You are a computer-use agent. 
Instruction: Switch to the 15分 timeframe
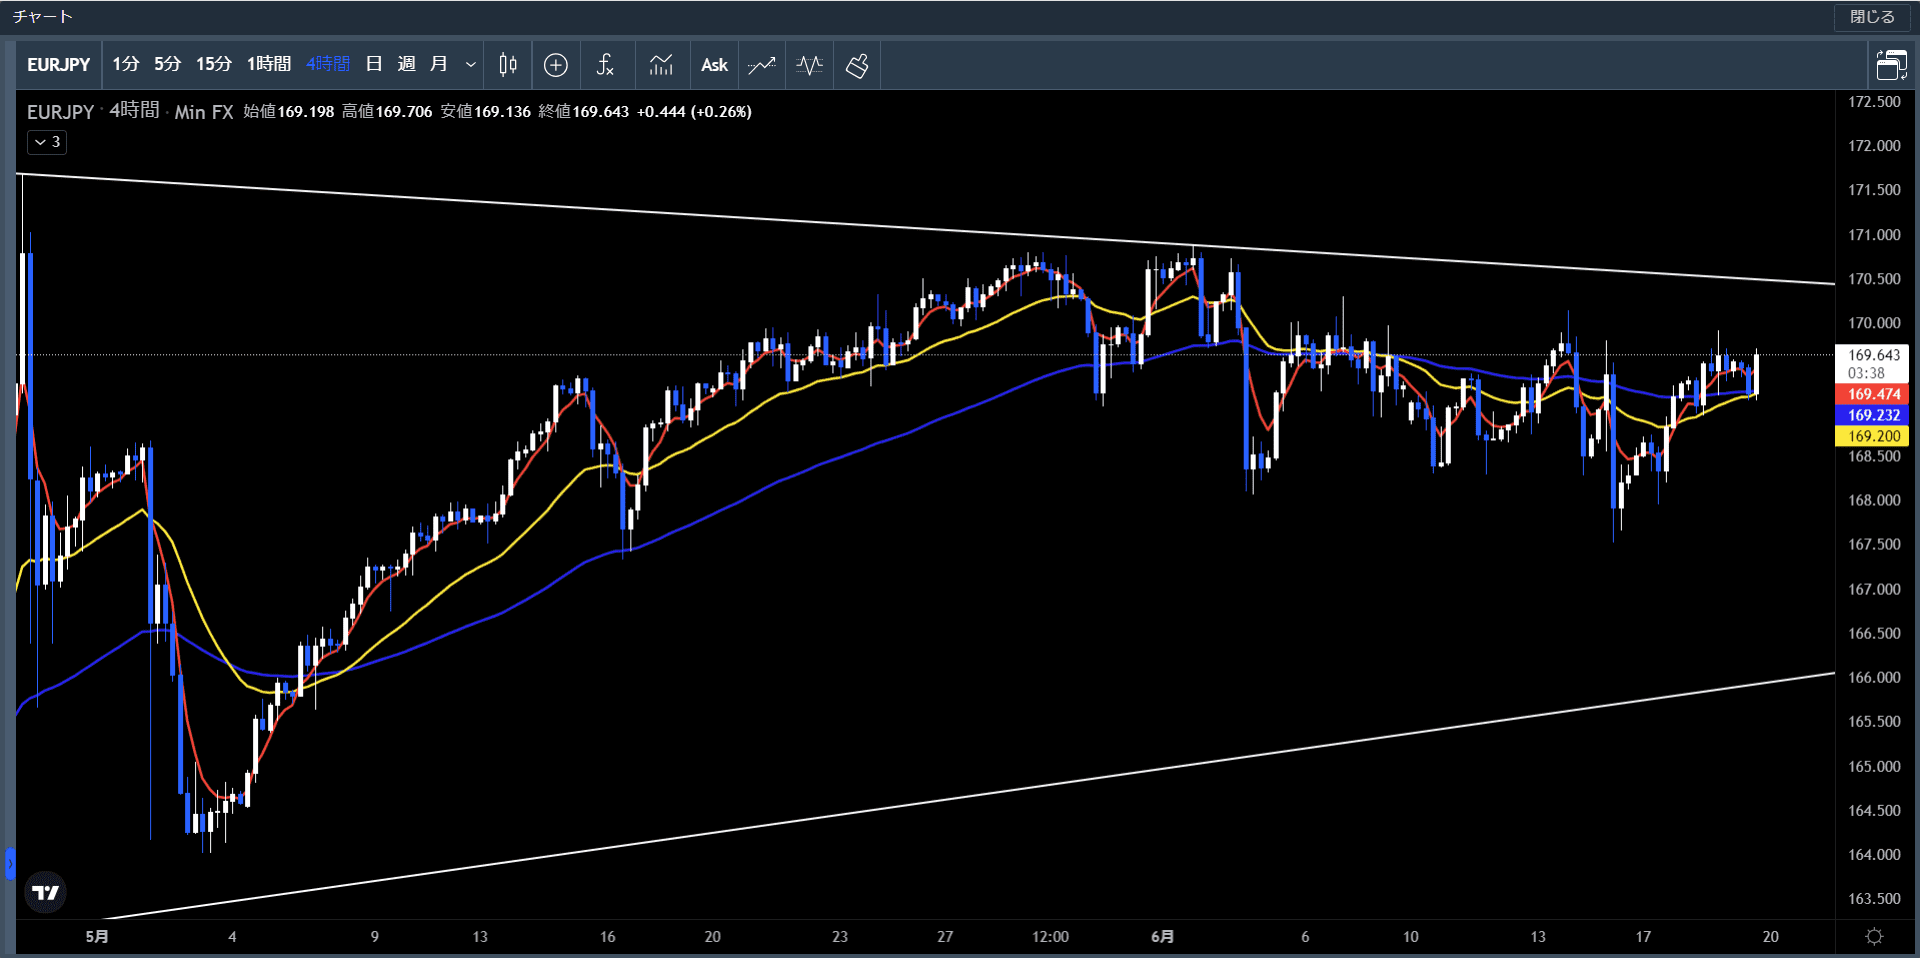click(214, 65)
